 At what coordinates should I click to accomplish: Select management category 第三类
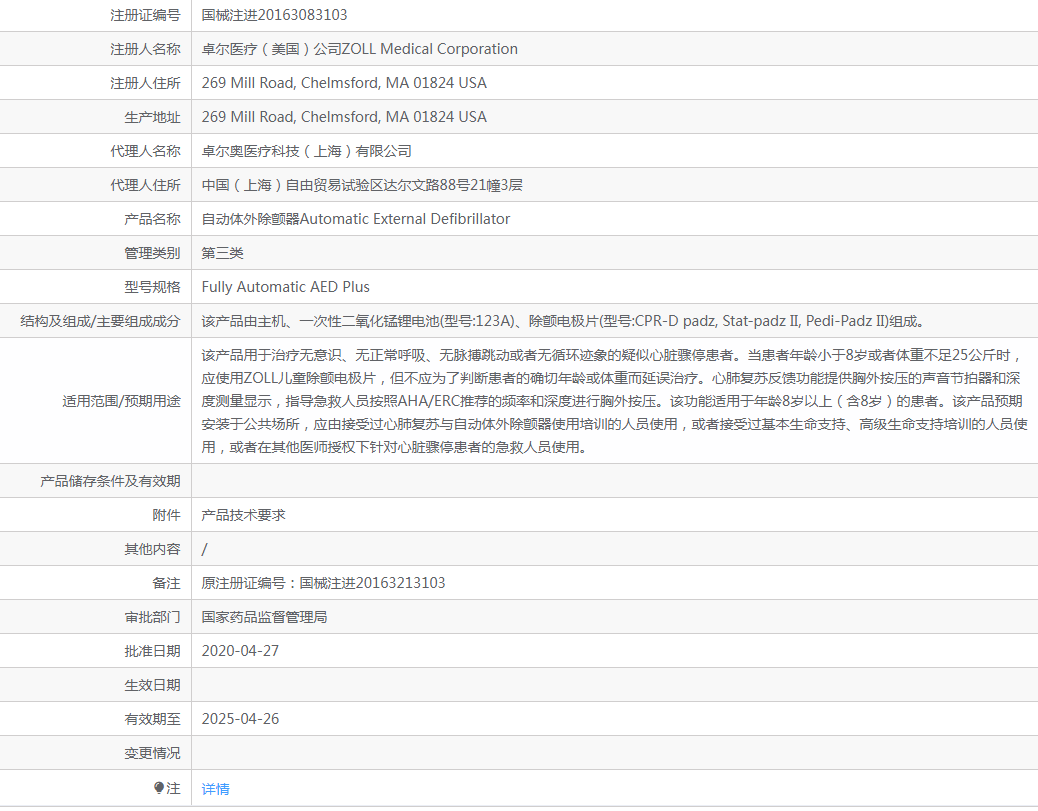tap(222, 253)
